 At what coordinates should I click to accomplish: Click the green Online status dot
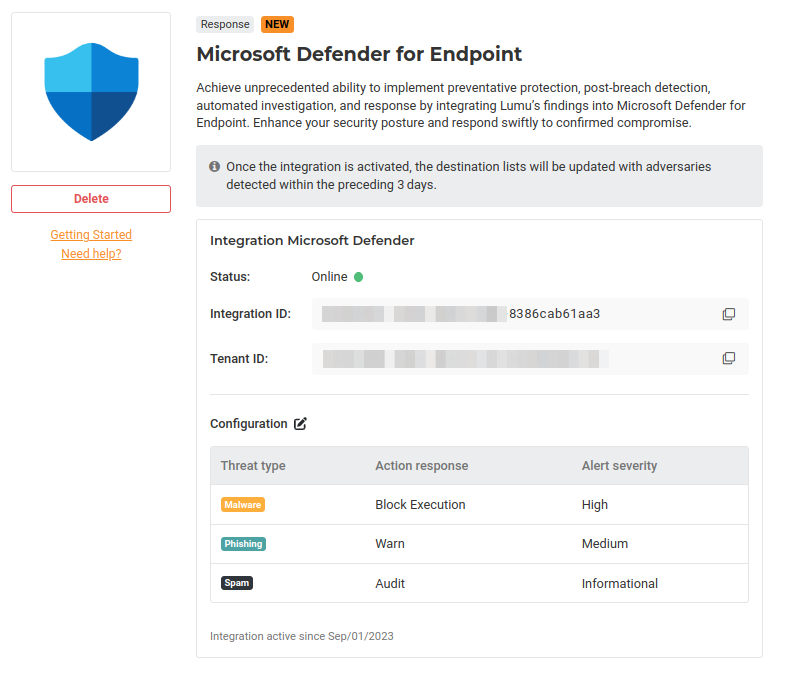359,277
